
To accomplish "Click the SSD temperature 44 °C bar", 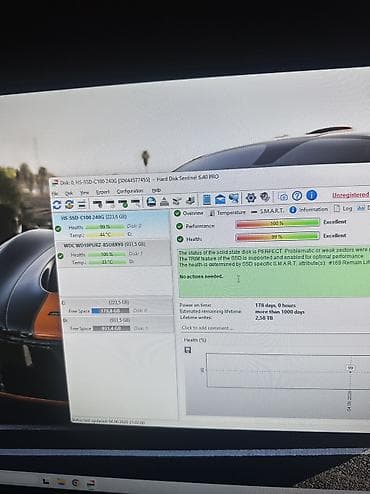I will pos(105,234).
